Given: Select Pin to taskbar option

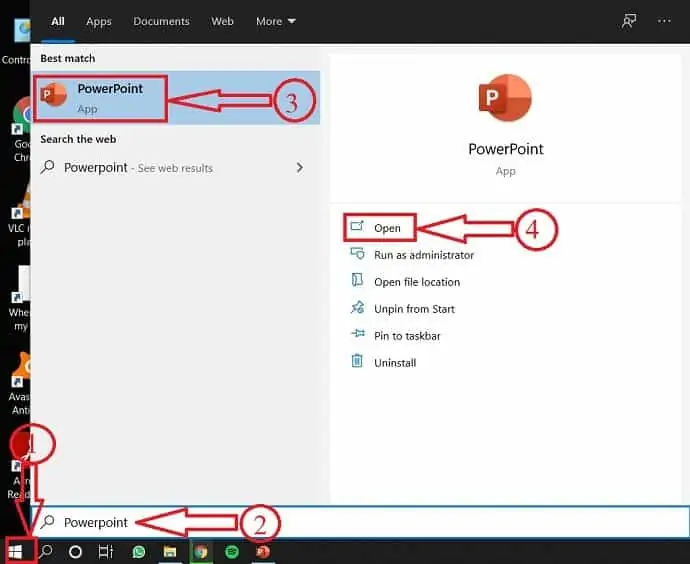Looking at the screenshot, I should pos(407,336).
